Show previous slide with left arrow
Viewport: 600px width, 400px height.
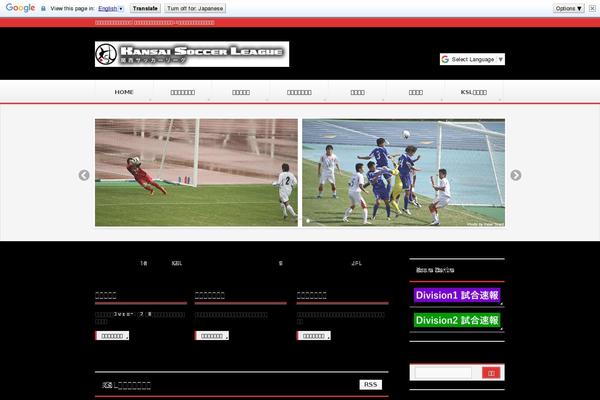(84, 175)
